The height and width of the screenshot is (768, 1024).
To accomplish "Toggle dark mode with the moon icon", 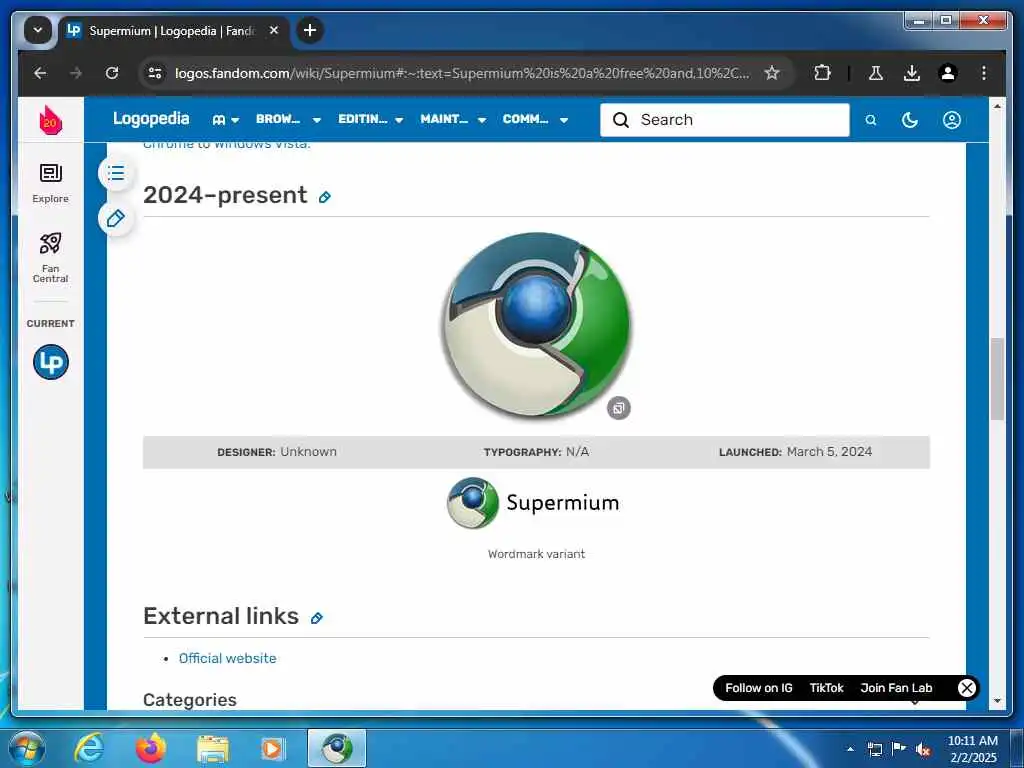I will pyautogui.click(x=910, y=120).
